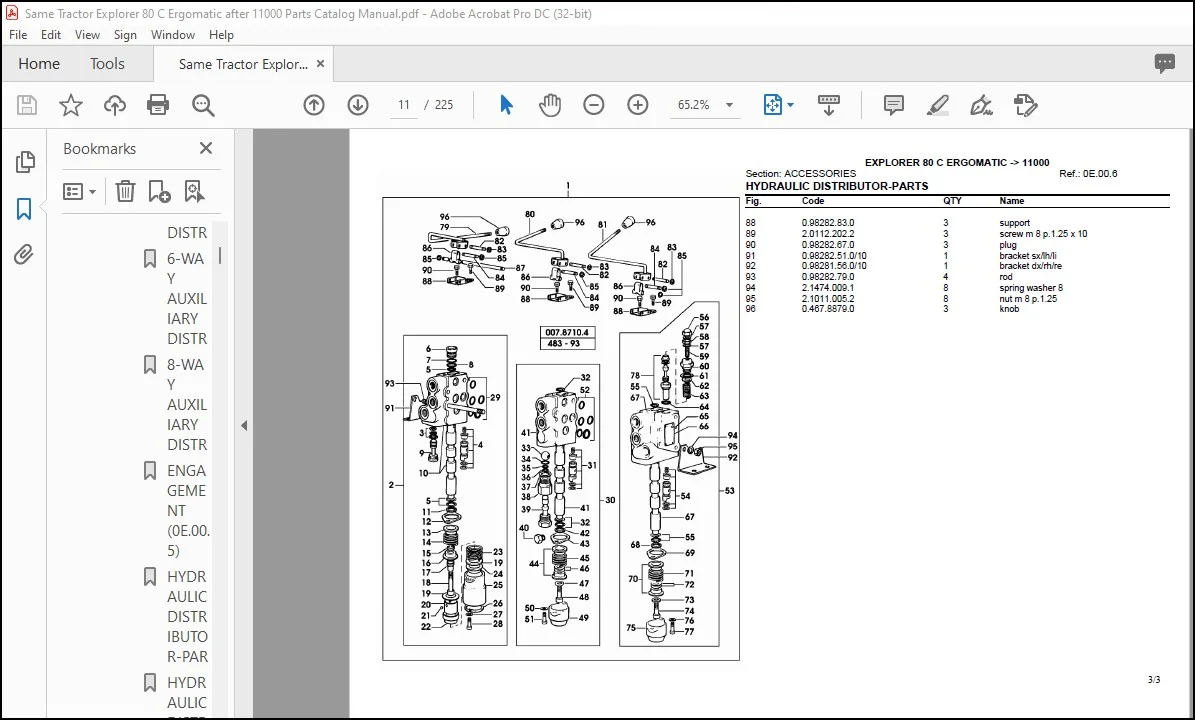Screen dimensions: 1195x720
Task: Open the Window menu
Action: pos(173,35)
